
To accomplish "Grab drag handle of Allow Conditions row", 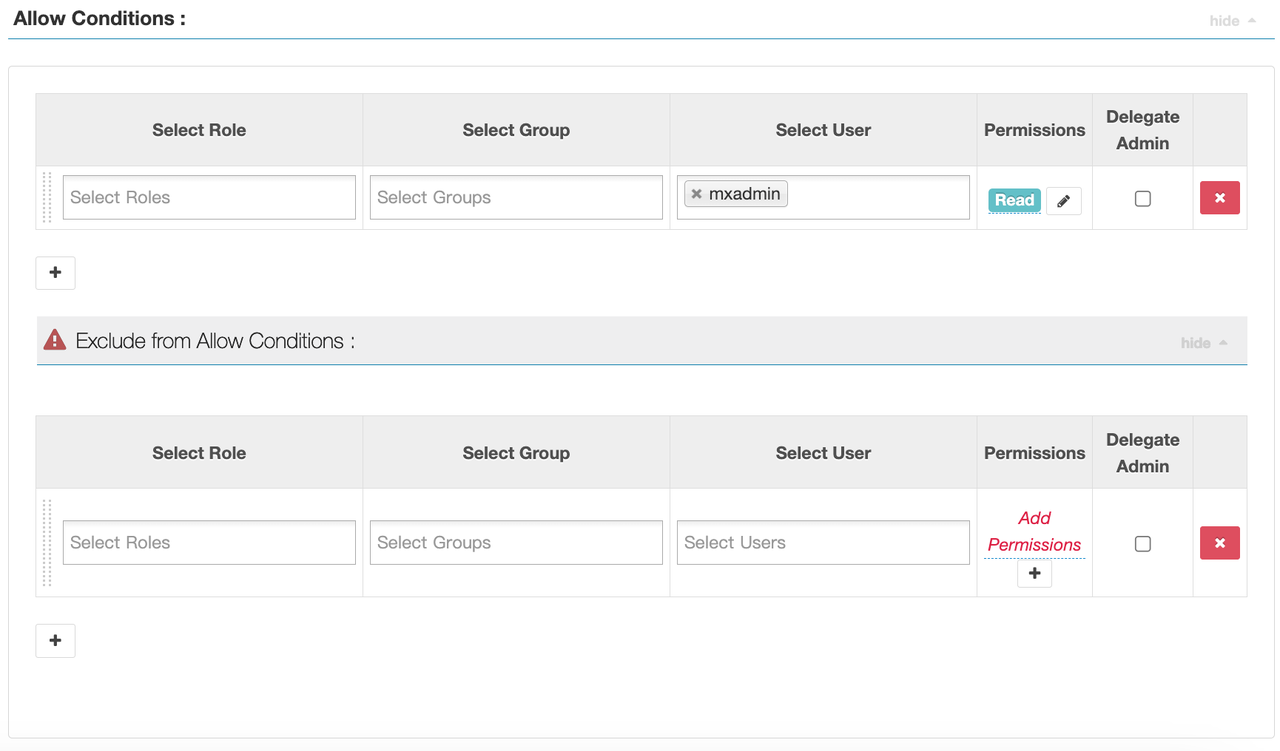I will pyautogui.click(x=47, y=197).
